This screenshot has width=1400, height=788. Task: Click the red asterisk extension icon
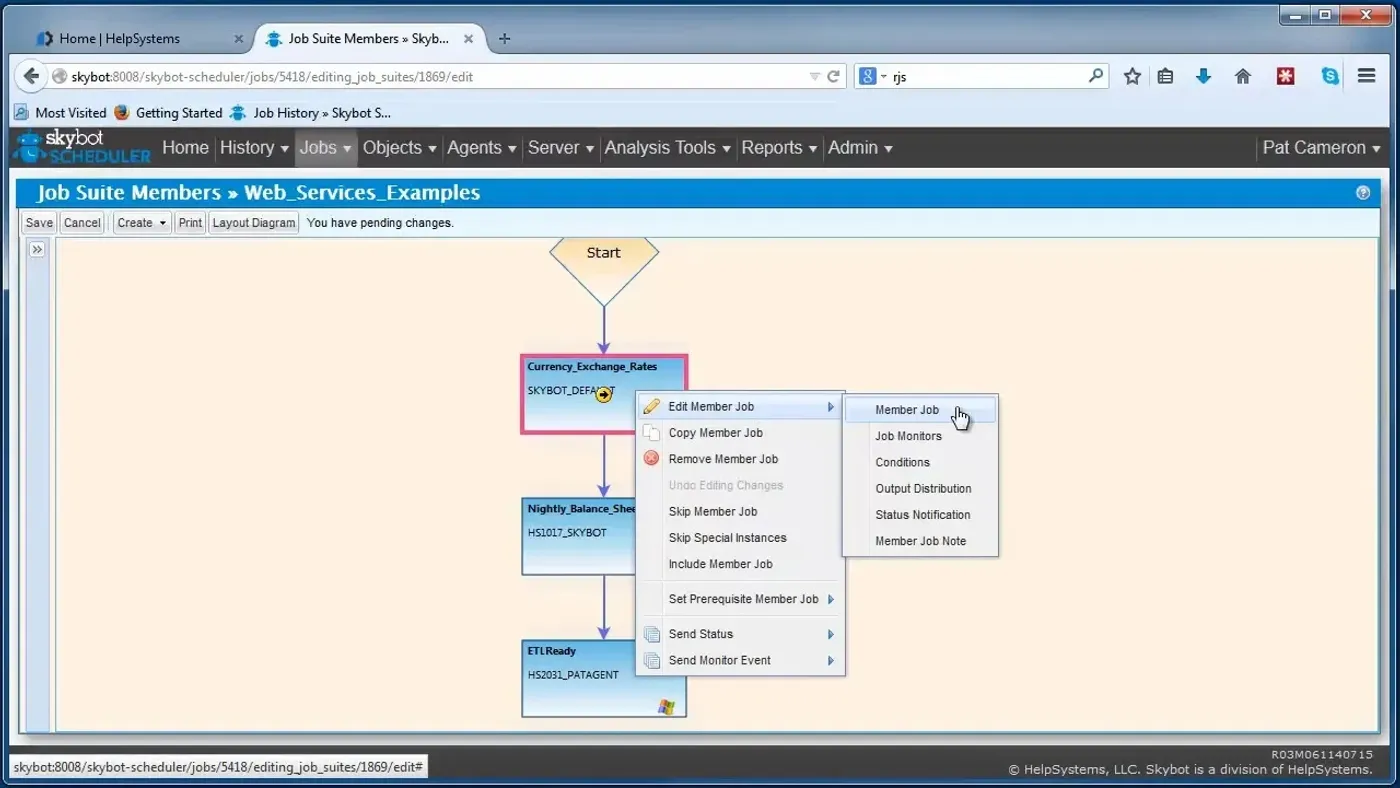point(1286,76)
